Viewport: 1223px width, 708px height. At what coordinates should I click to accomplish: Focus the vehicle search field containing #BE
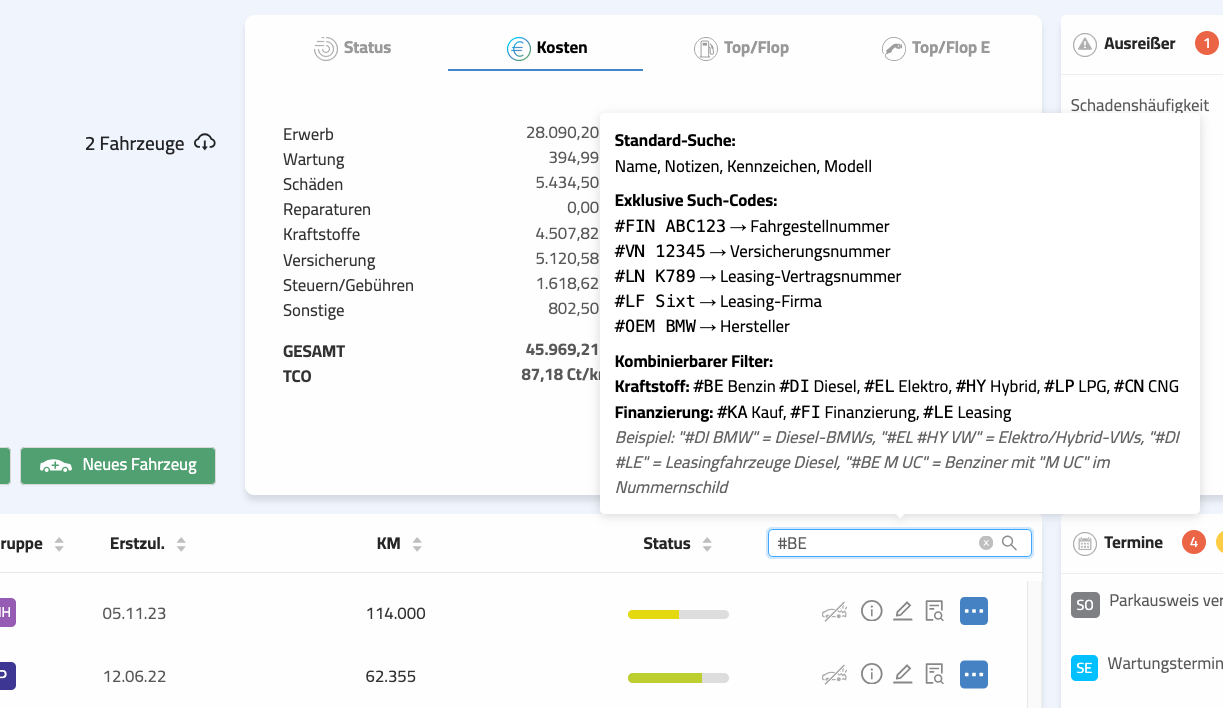coord(870,543)
